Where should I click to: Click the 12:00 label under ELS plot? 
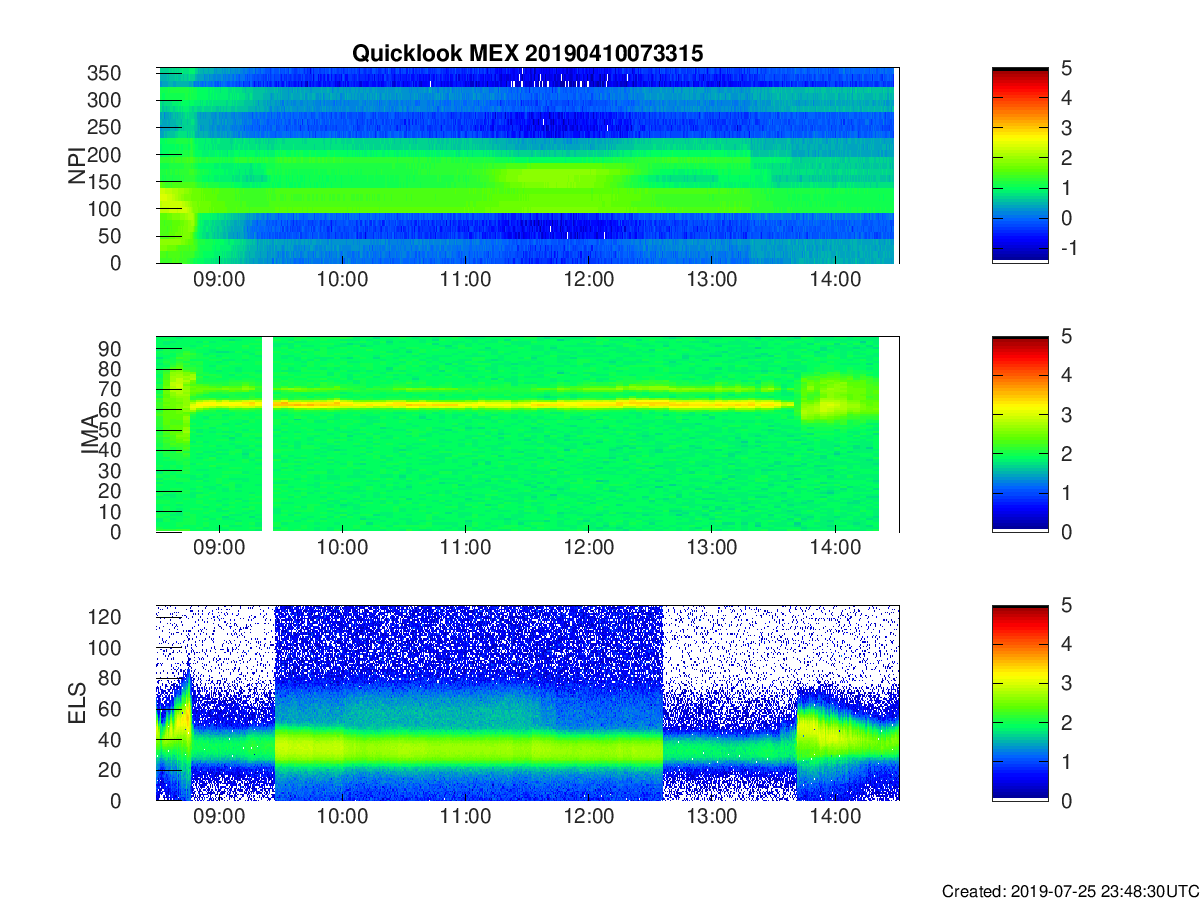(588, 817)
